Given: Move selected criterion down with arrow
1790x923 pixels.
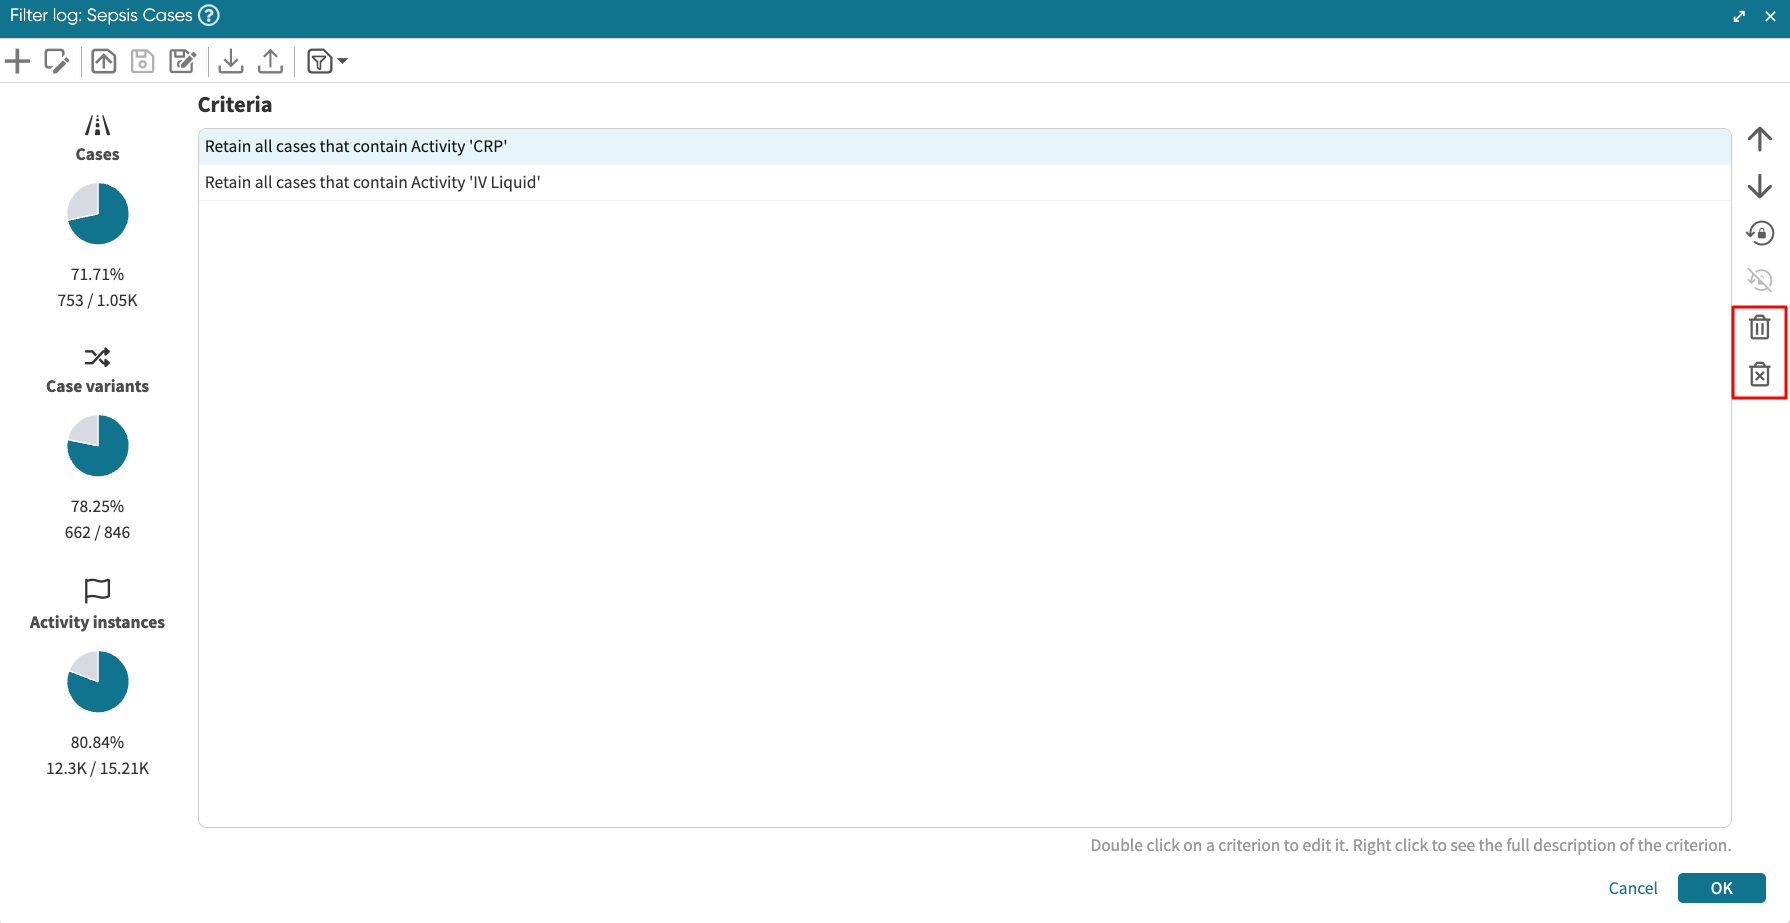Looking at the screenshot, I should click(x=1759, y=187).
